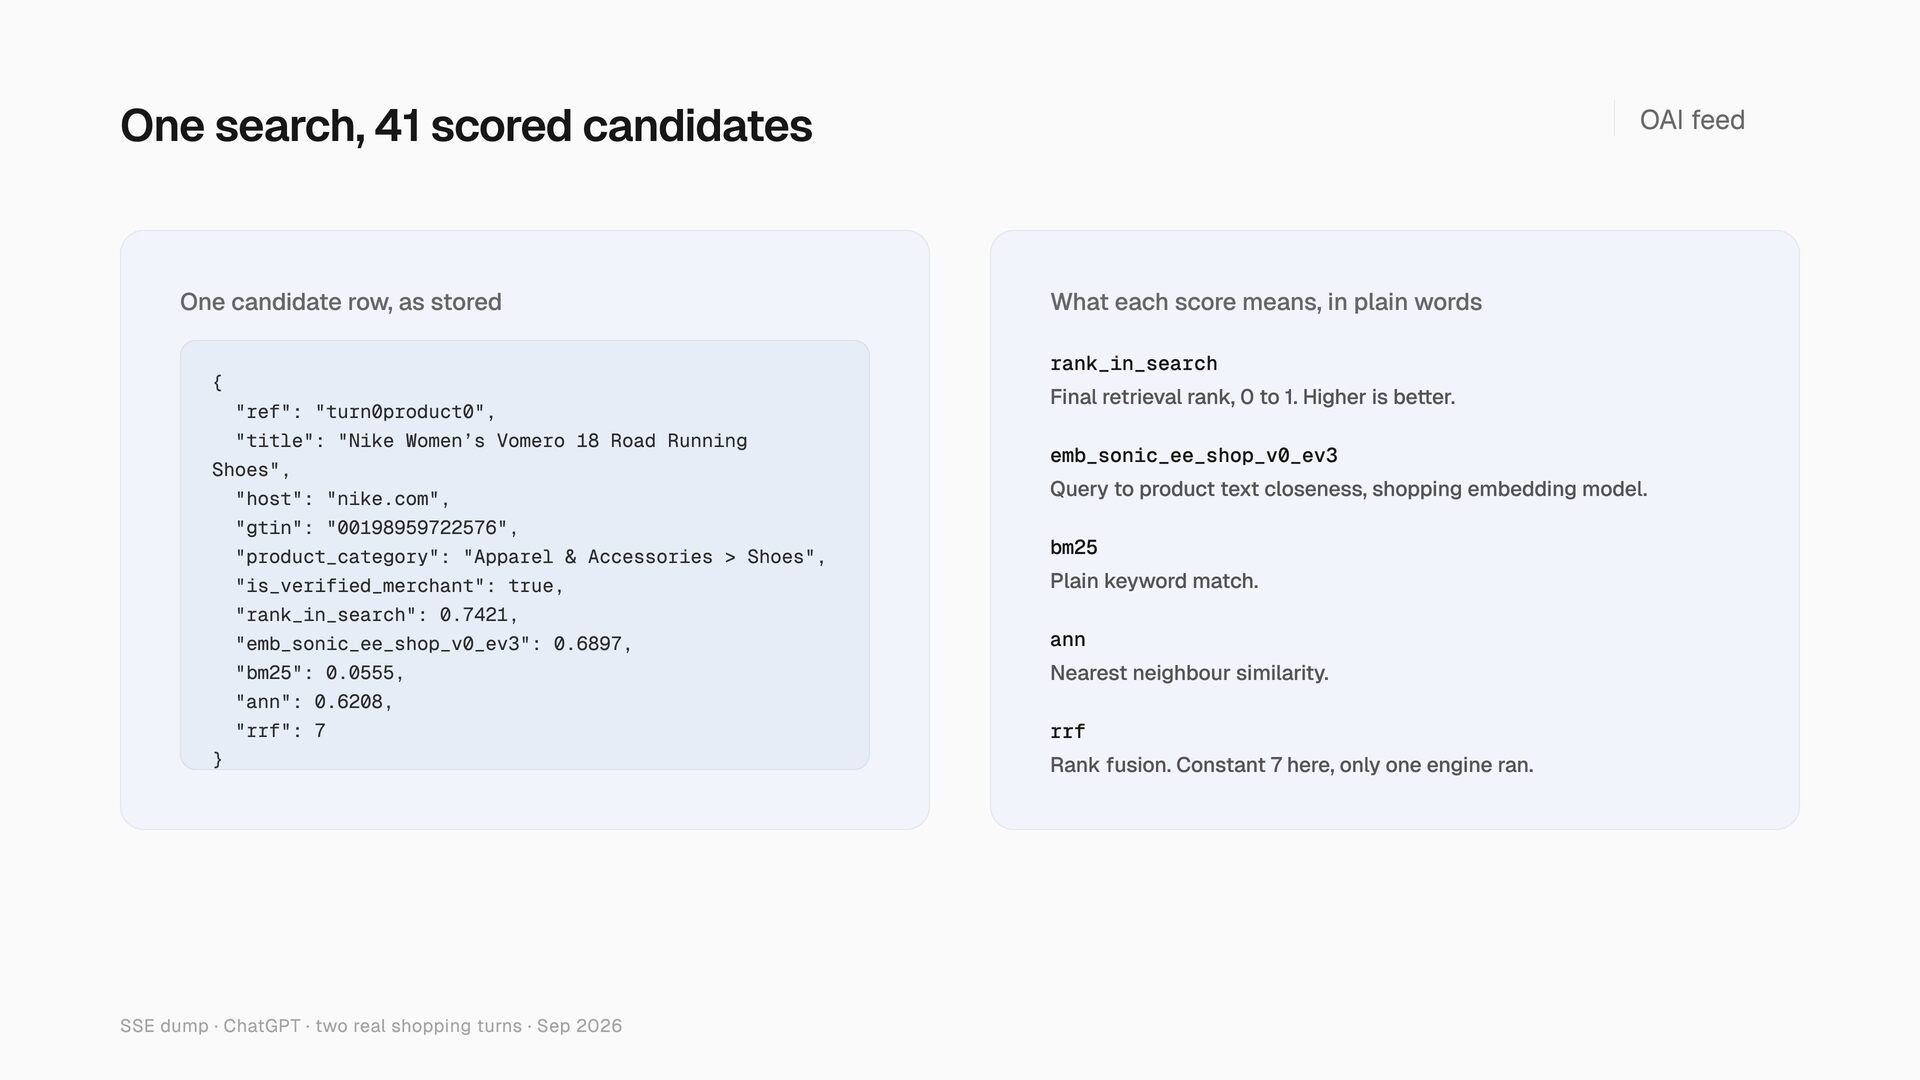Click the 'Plain keyword match.' description
Viewport: 1920px width, 1080px height.
(1154, 581)
